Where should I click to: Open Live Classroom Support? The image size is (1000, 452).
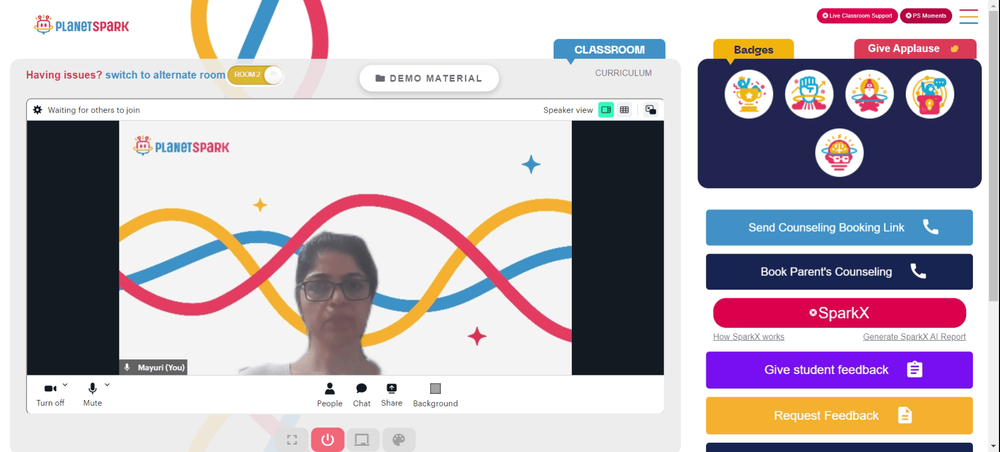tap(857, 16)
